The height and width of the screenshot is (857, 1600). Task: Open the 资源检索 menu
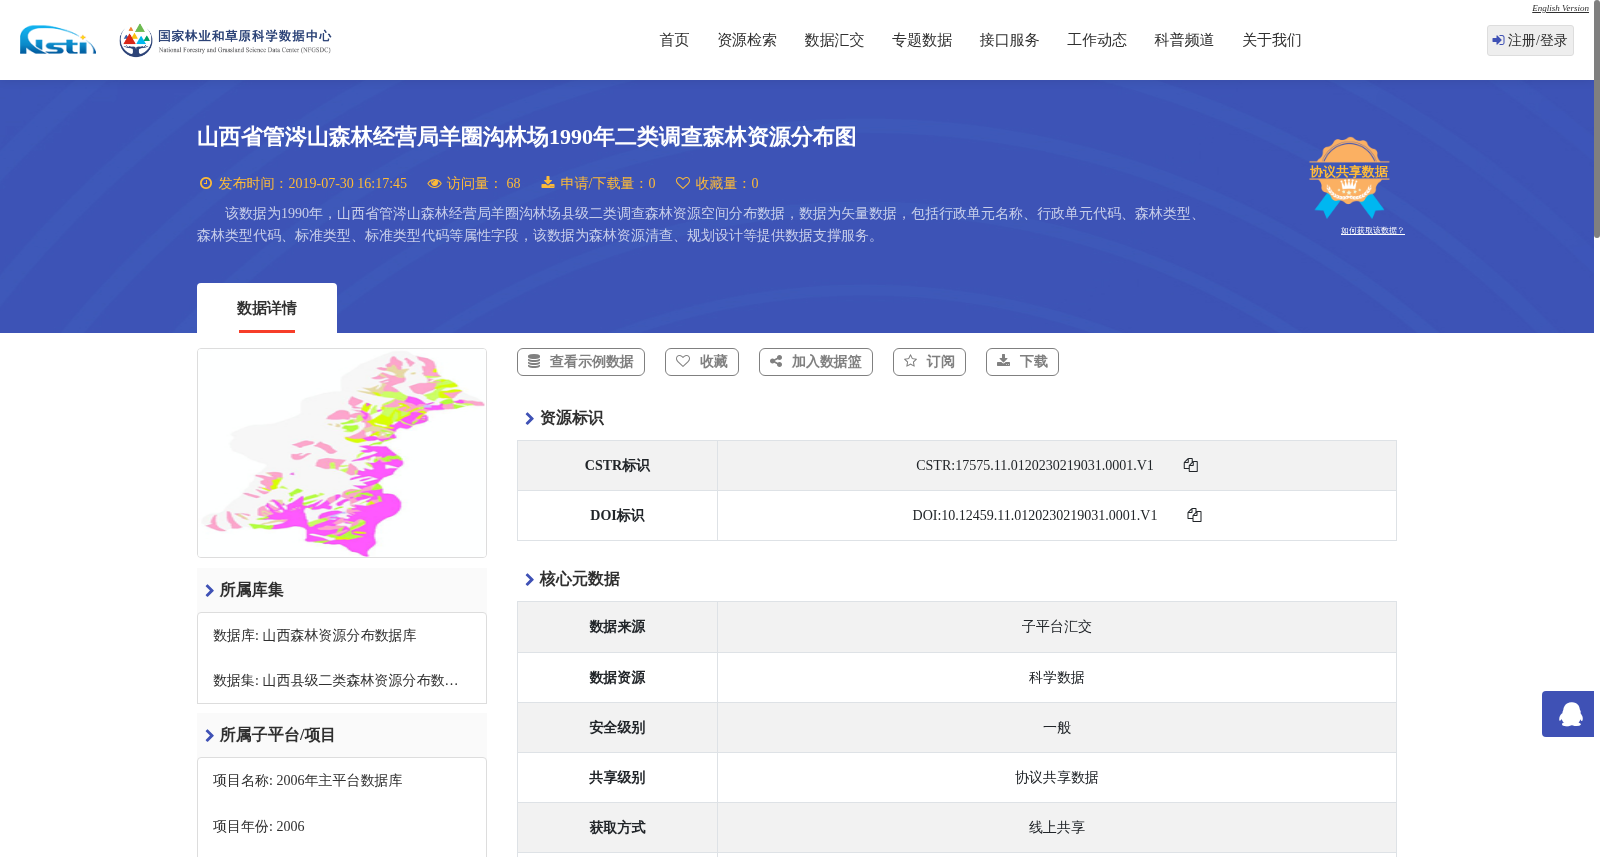(x=747, y=40)
